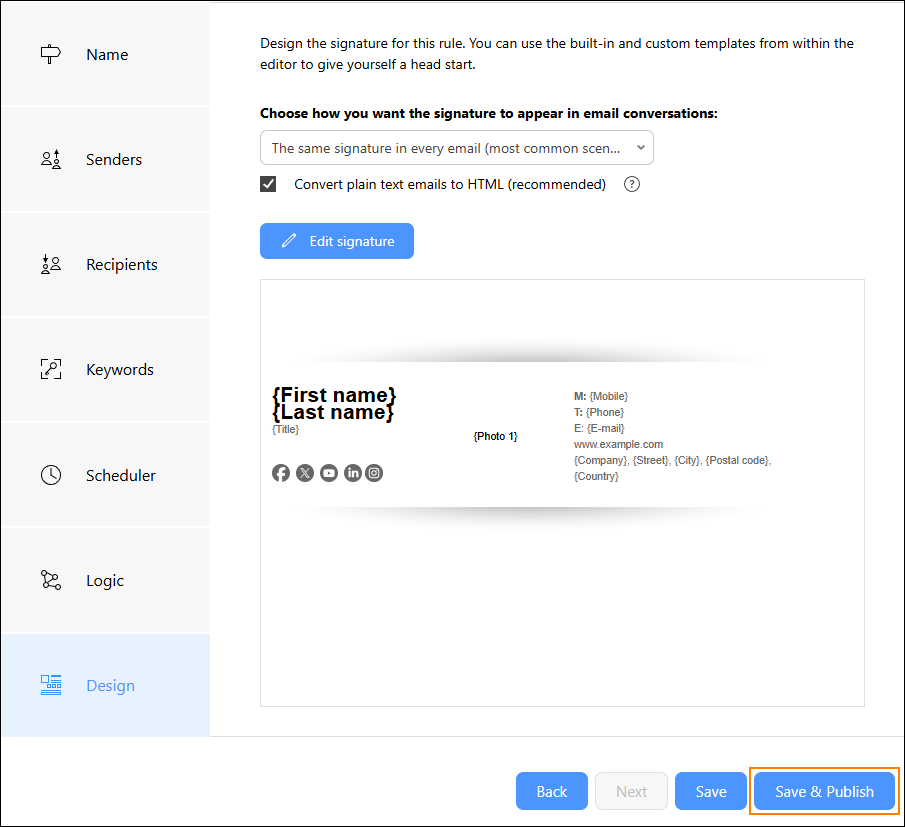Go to the Keywords step

click(106, 369)
